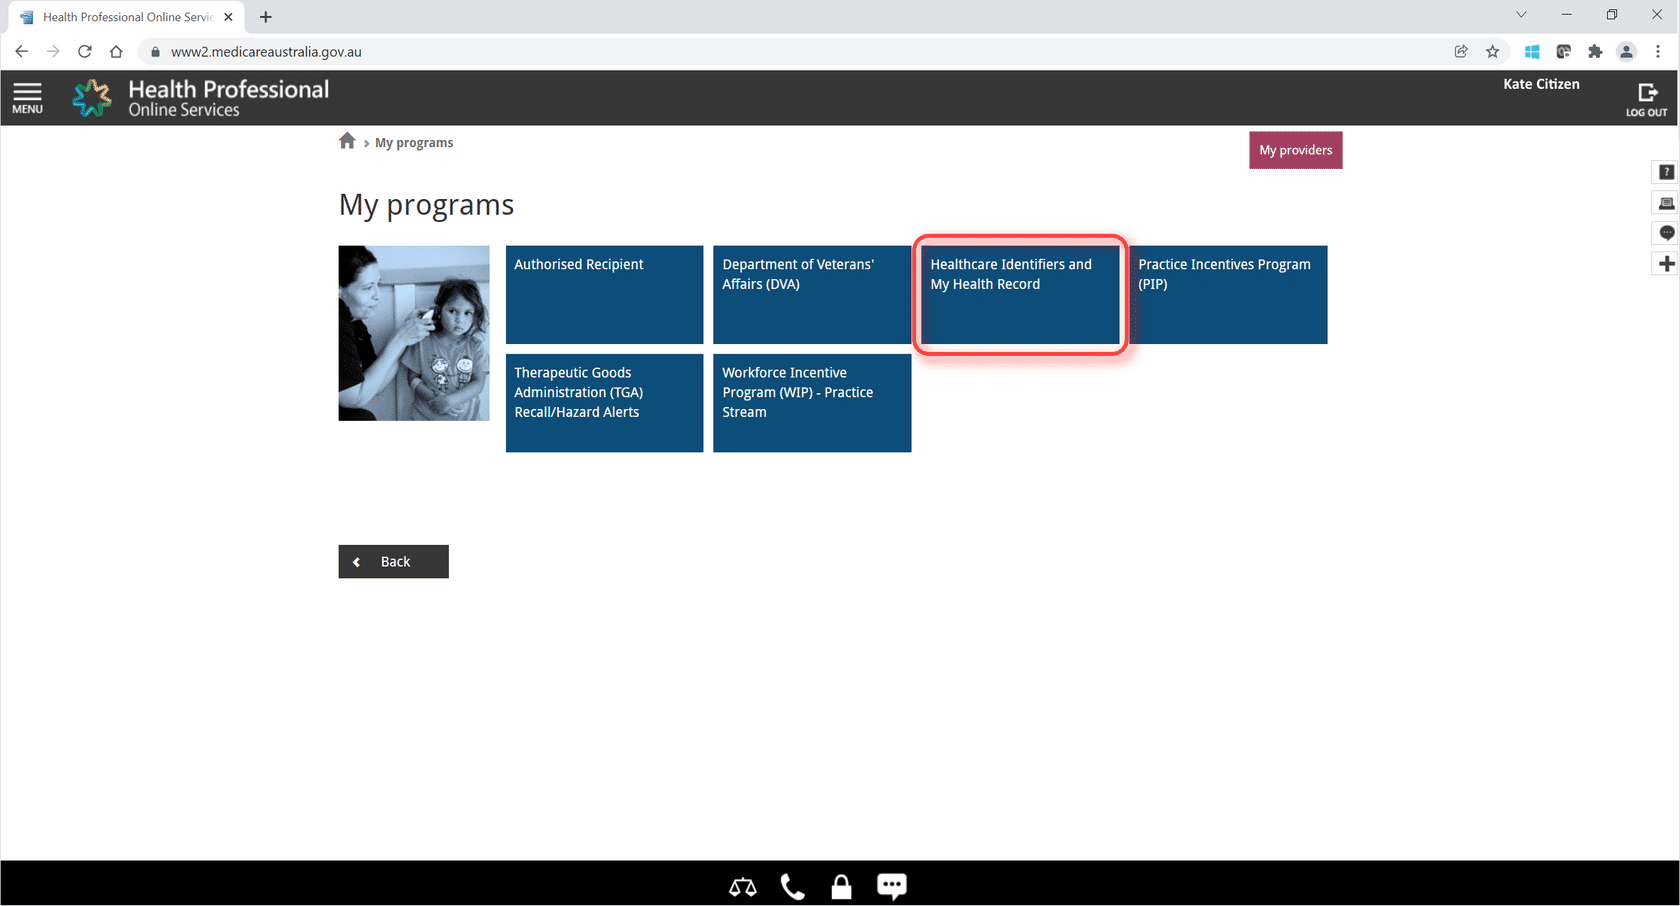Image resolution: width=1680 pixels, height=906 pixels.
Task: Open the legal scales footer icon
Action: pos(742,886)
